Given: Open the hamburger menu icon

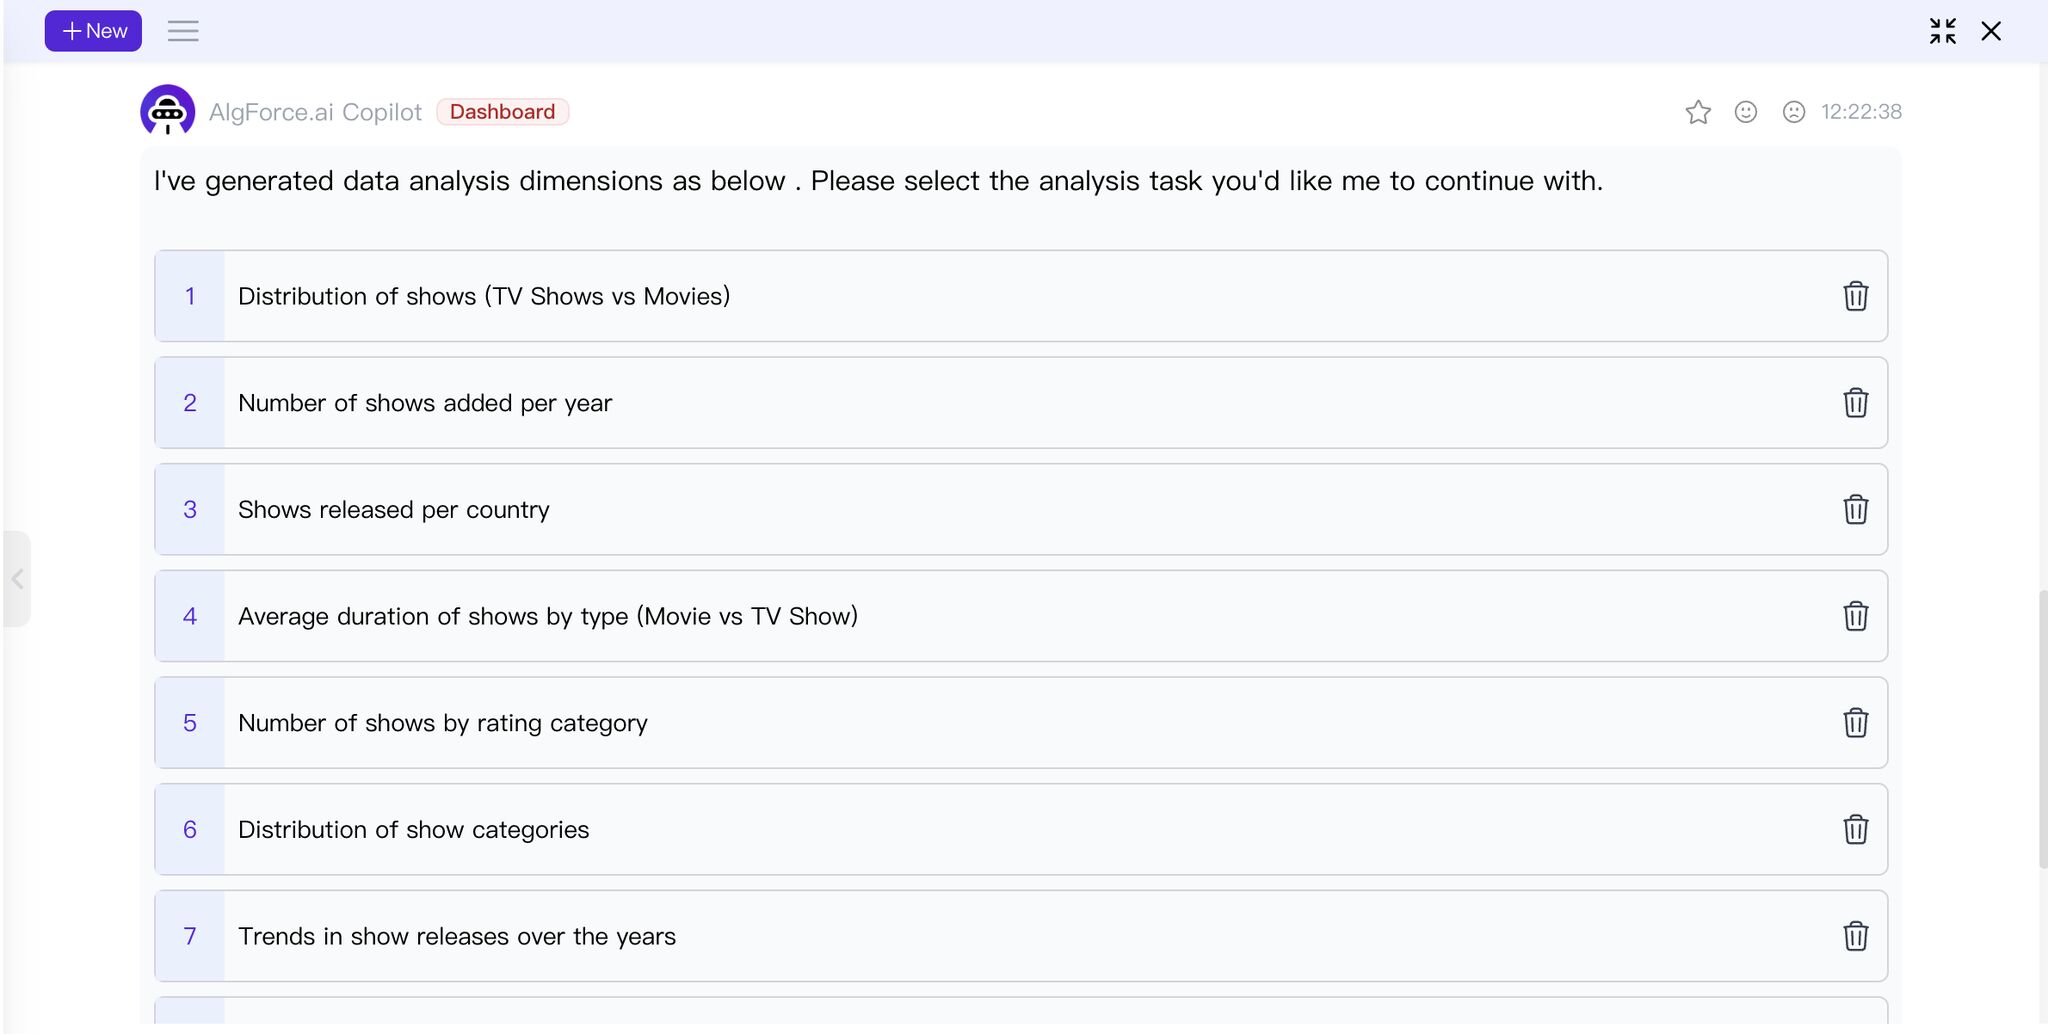Looking at the screenshot, I should pos(183,31).
